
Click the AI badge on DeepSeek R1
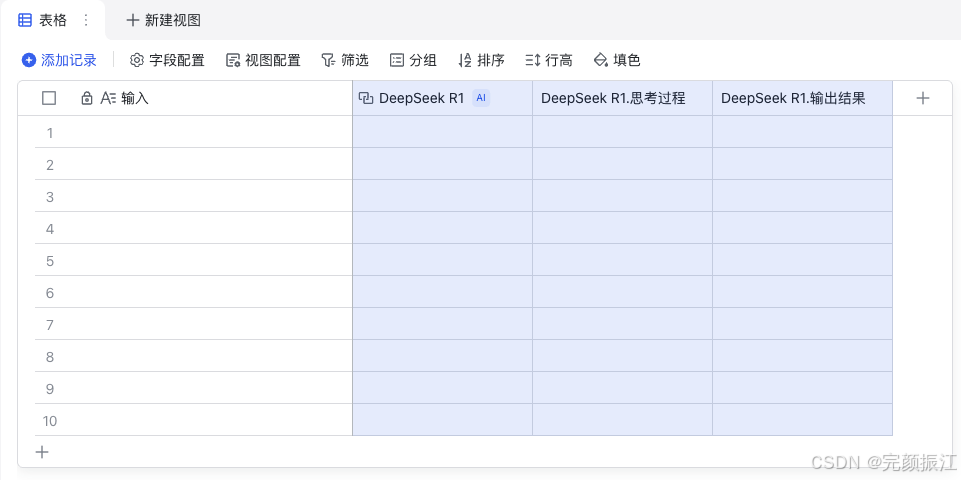click(x=481, y=98)
